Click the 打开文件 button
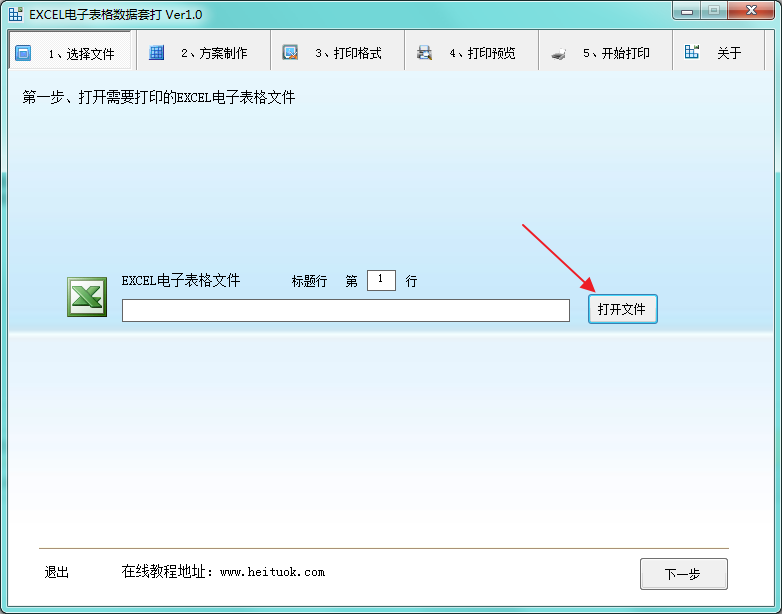 point(623,309)
